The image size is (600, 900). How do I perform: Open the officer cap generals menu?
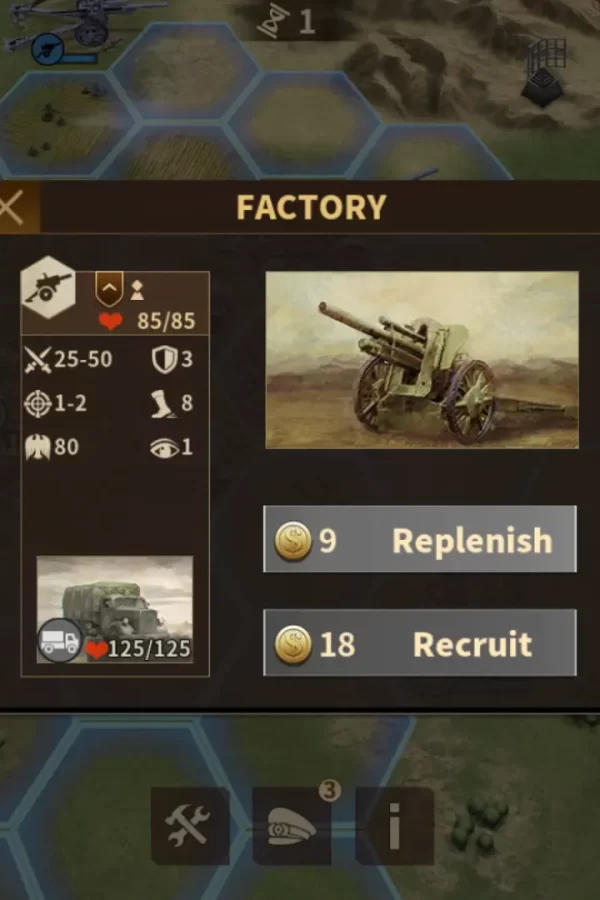[292, 825]
